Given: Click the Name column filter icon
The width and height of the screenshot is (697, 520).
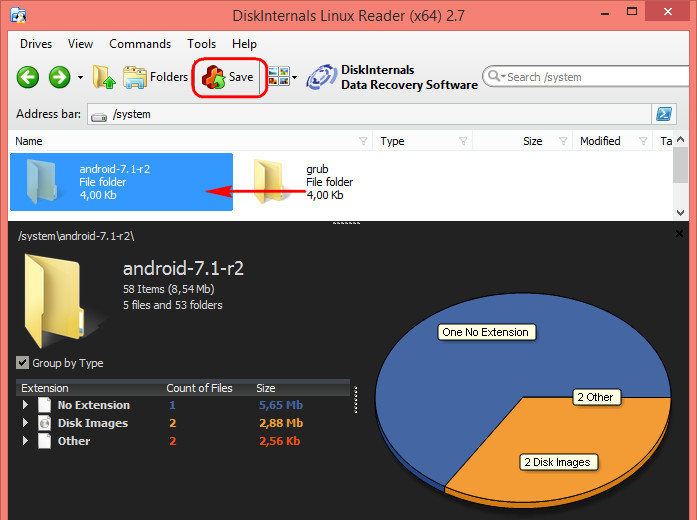Looking at the screenshot, I should (363, 141).
